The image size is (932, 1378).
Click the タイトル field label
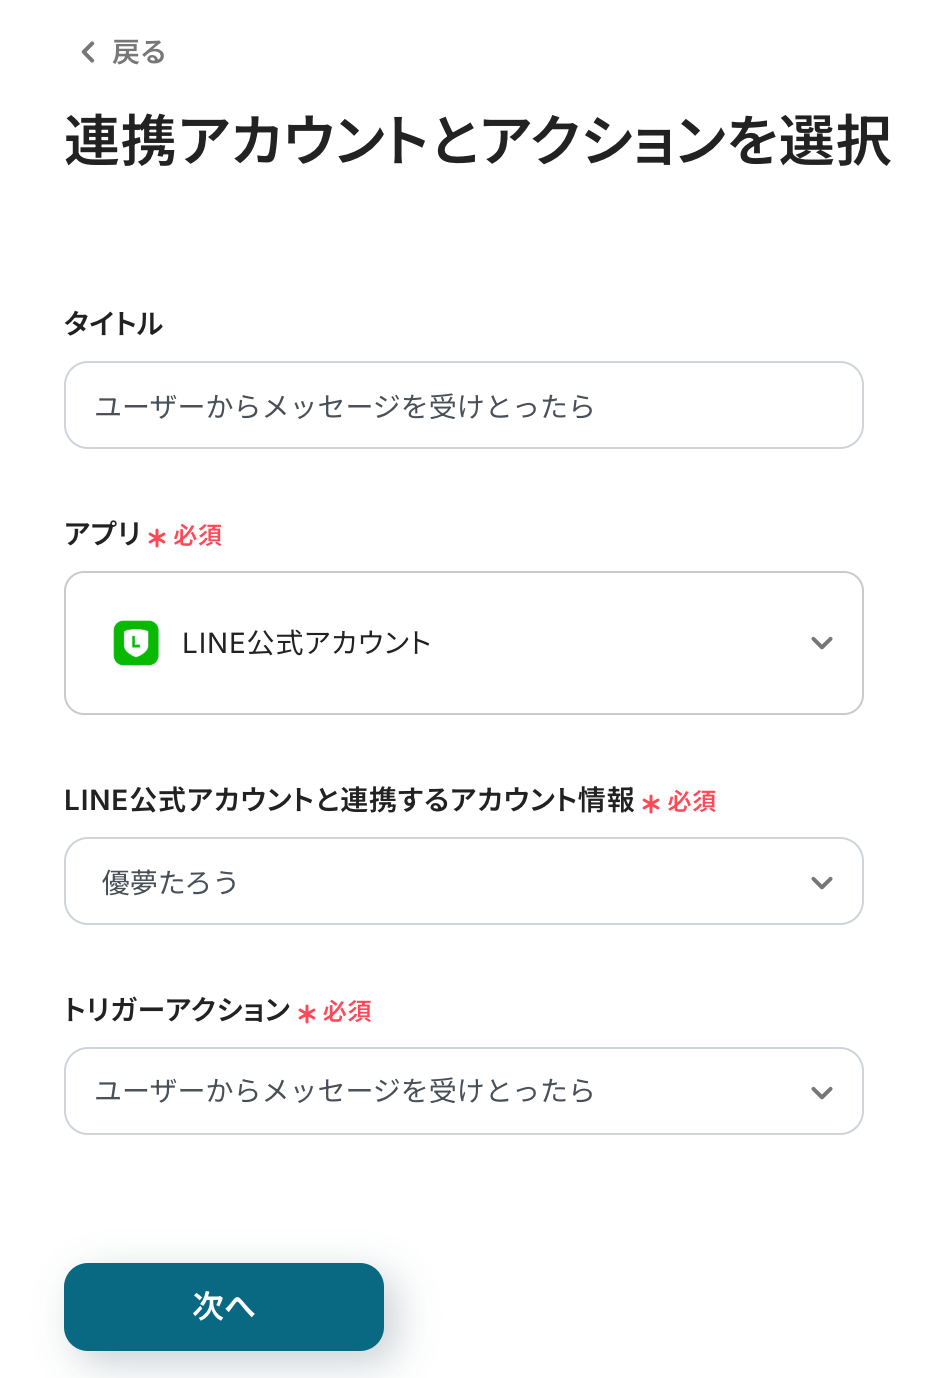(113, 323)
